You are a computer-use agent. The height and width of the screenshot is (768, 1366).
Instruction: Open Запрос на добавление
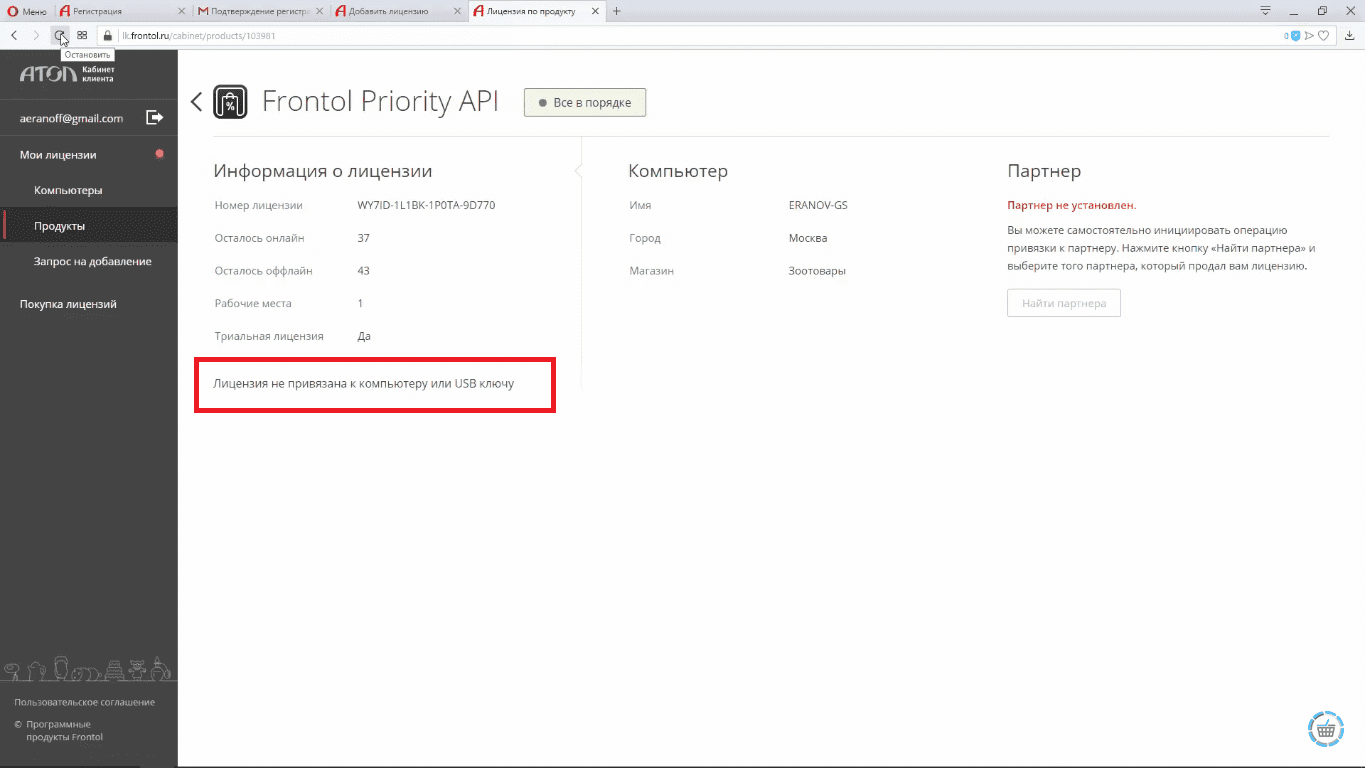93,261
